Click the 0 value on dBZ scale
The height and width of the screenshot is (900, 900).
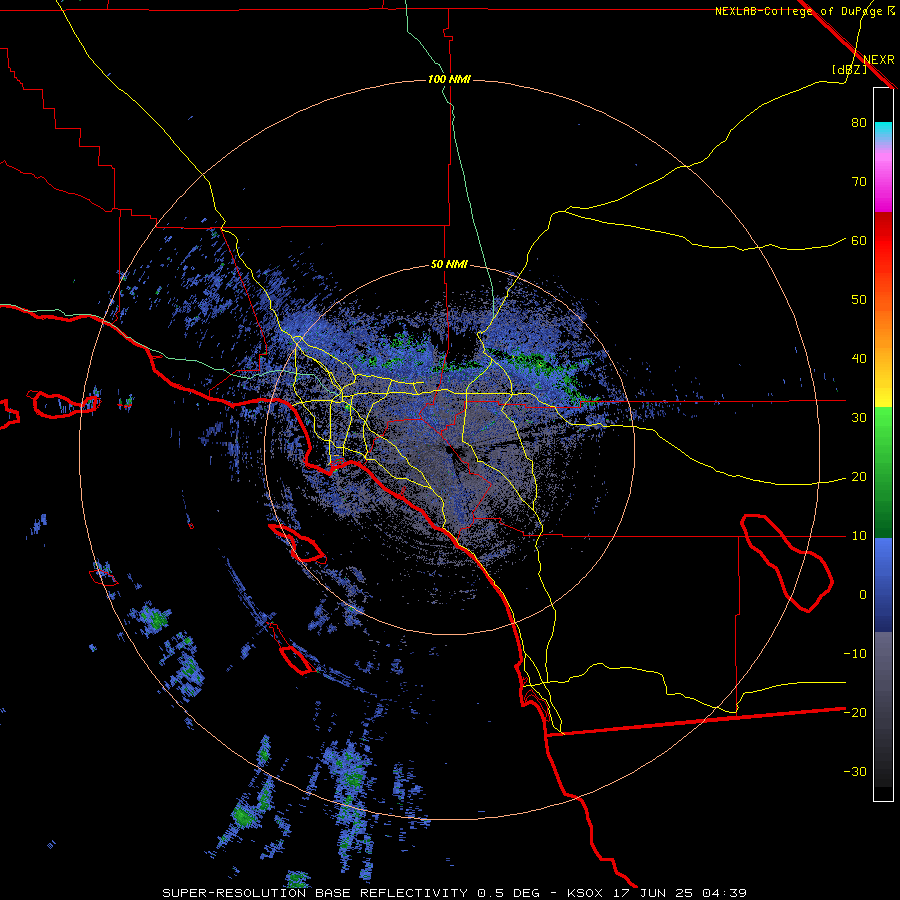click(x=863, y=595)
